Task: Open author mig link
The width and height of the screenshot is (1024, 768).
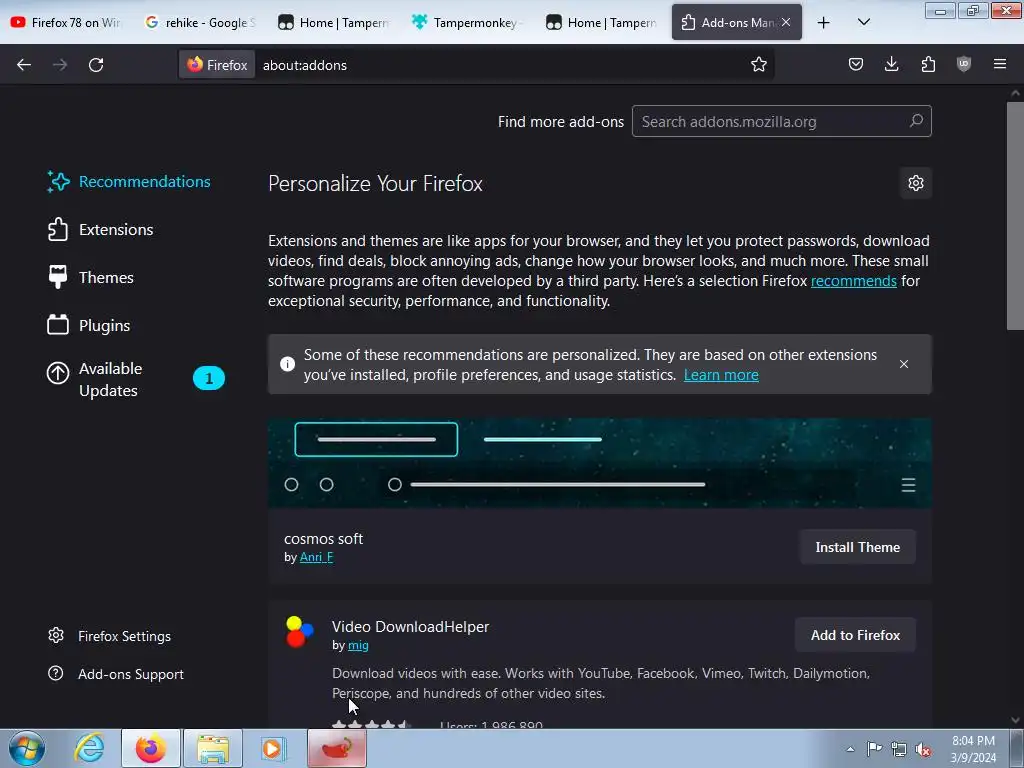Action: coord(358,645)
